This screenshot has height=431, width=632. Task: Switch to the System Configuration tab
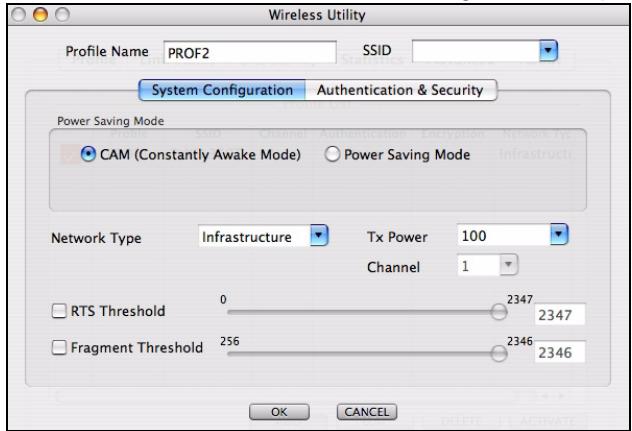coord(222,90)
